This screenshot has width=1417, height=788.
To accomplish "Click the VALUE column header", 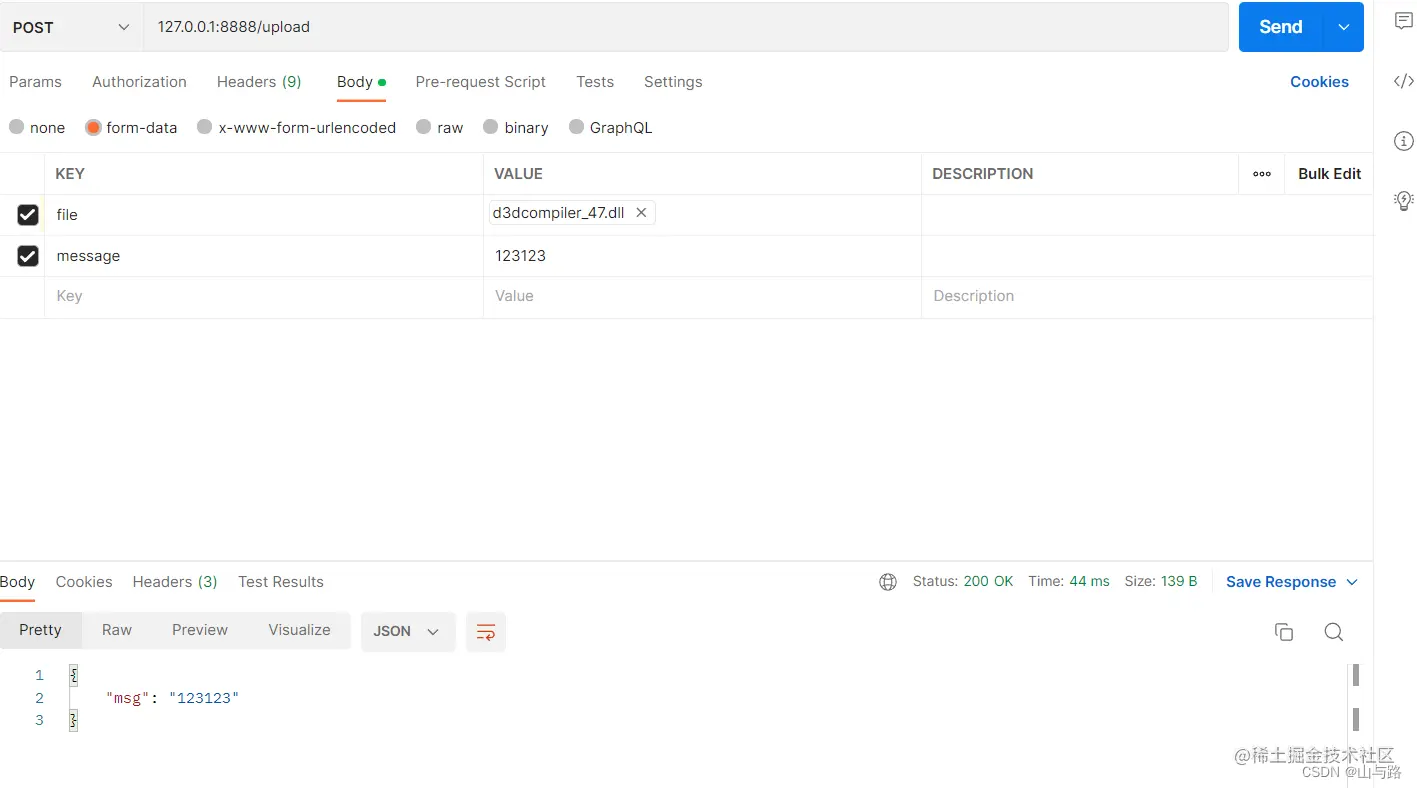I will (518, 174).
